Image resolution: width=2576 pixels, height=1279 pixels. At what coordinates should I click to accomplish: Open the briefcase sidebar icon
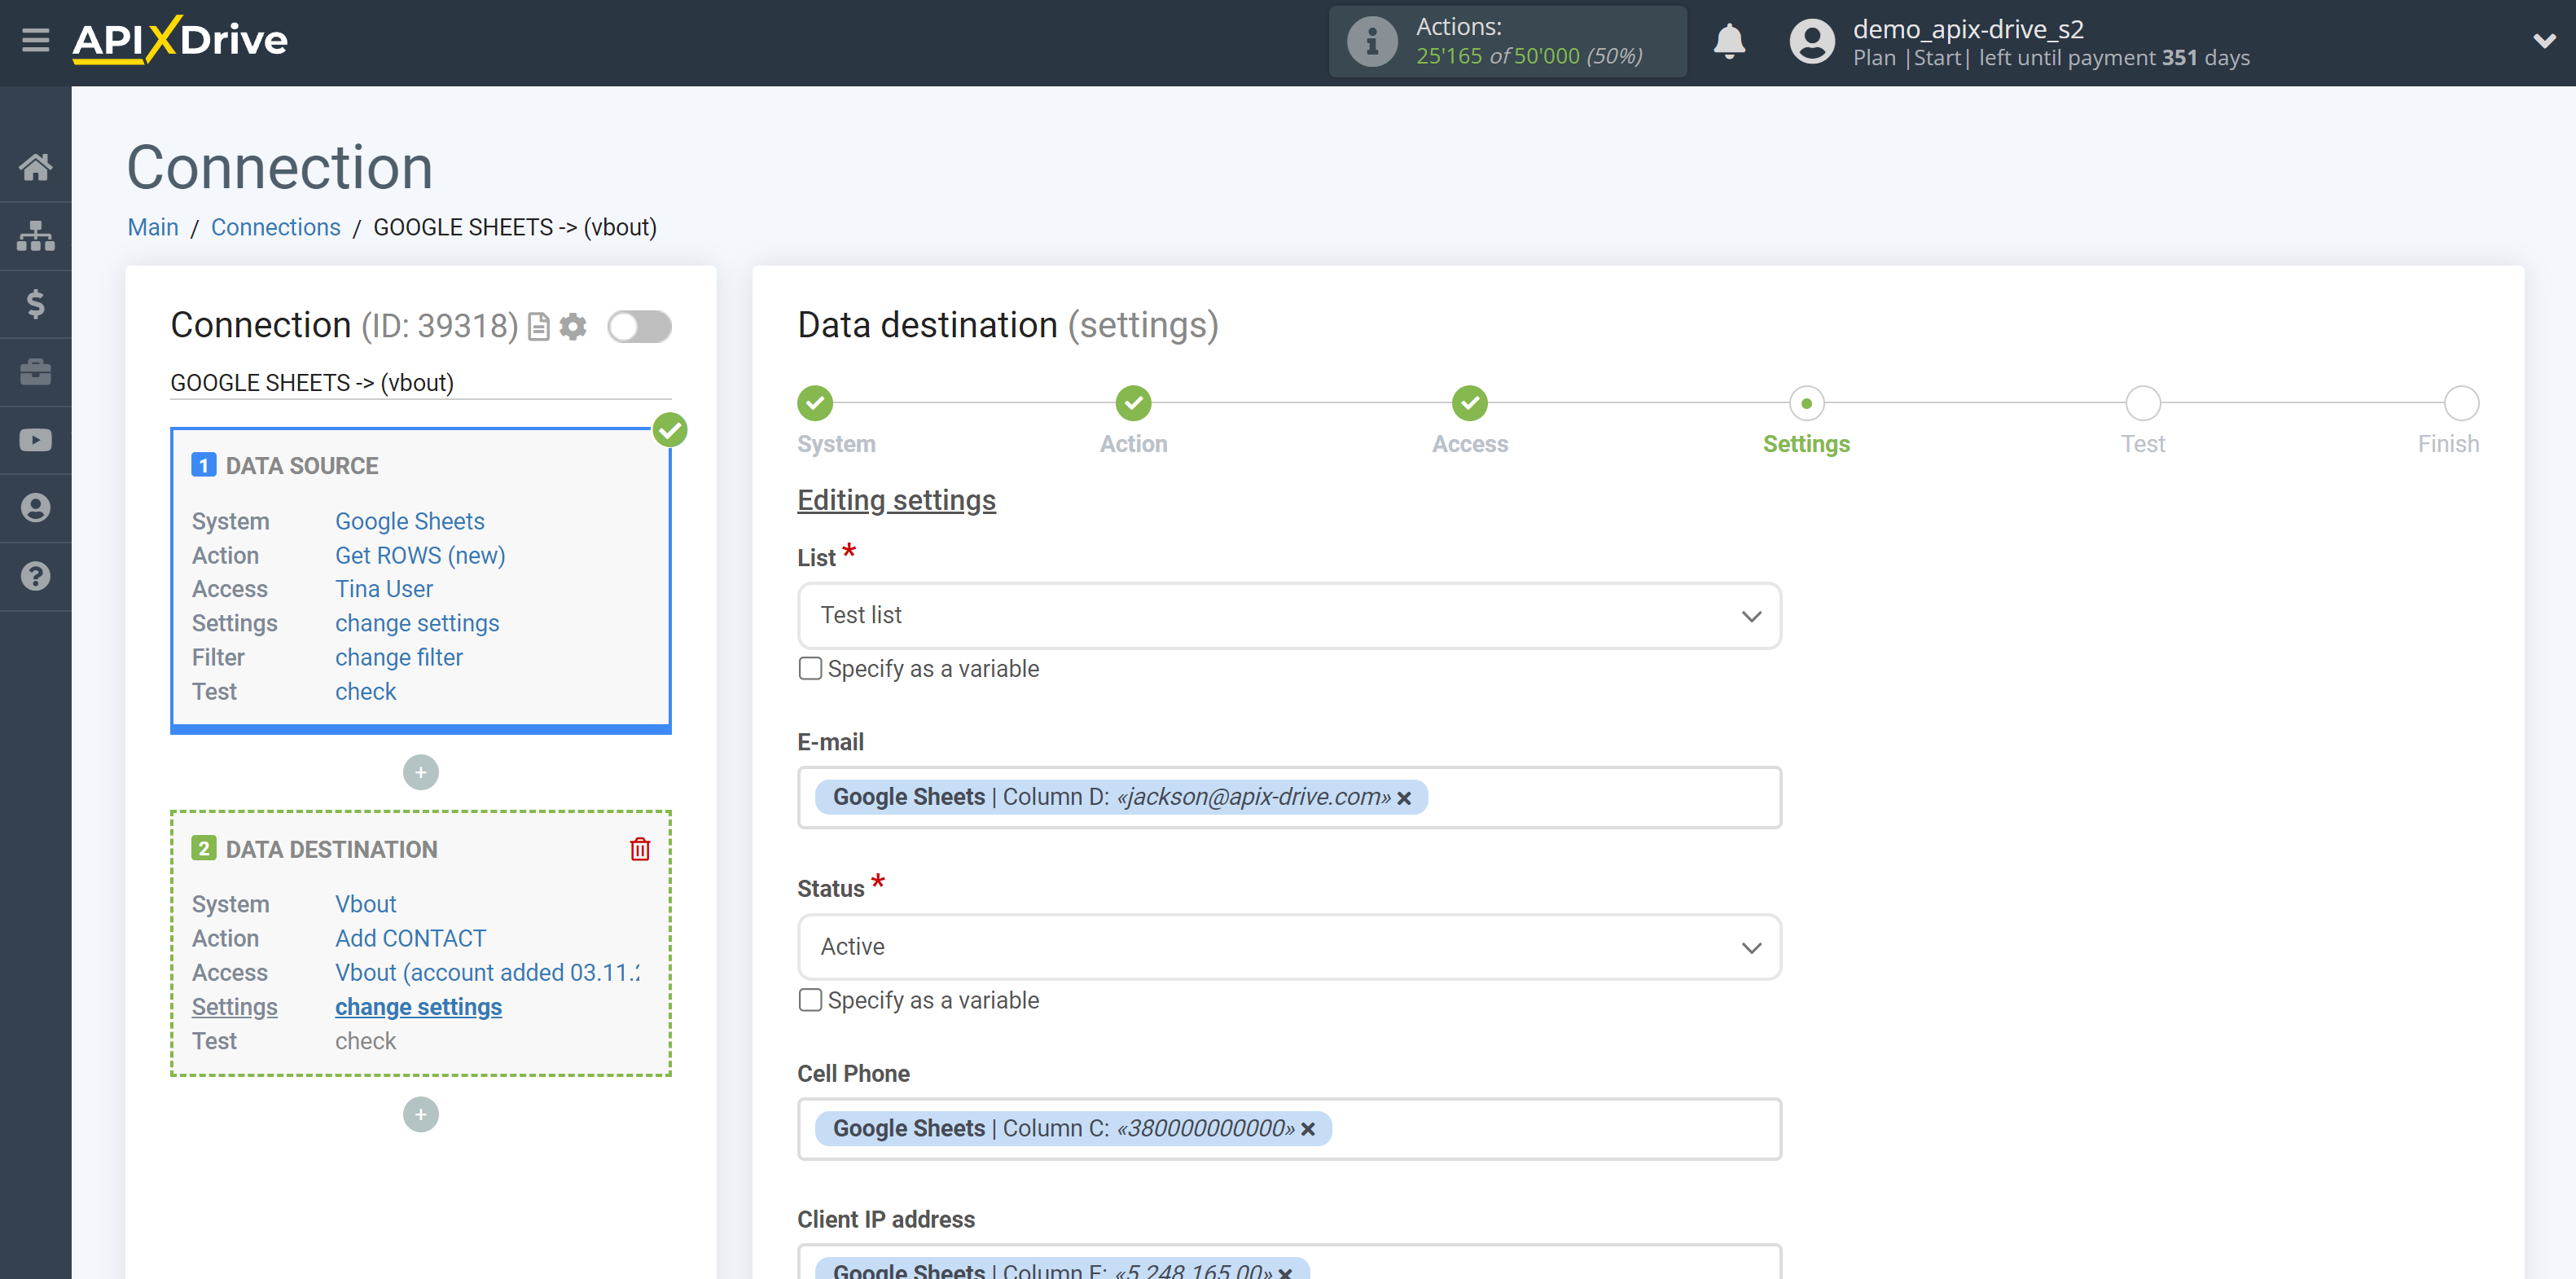(x=36, y=372)
